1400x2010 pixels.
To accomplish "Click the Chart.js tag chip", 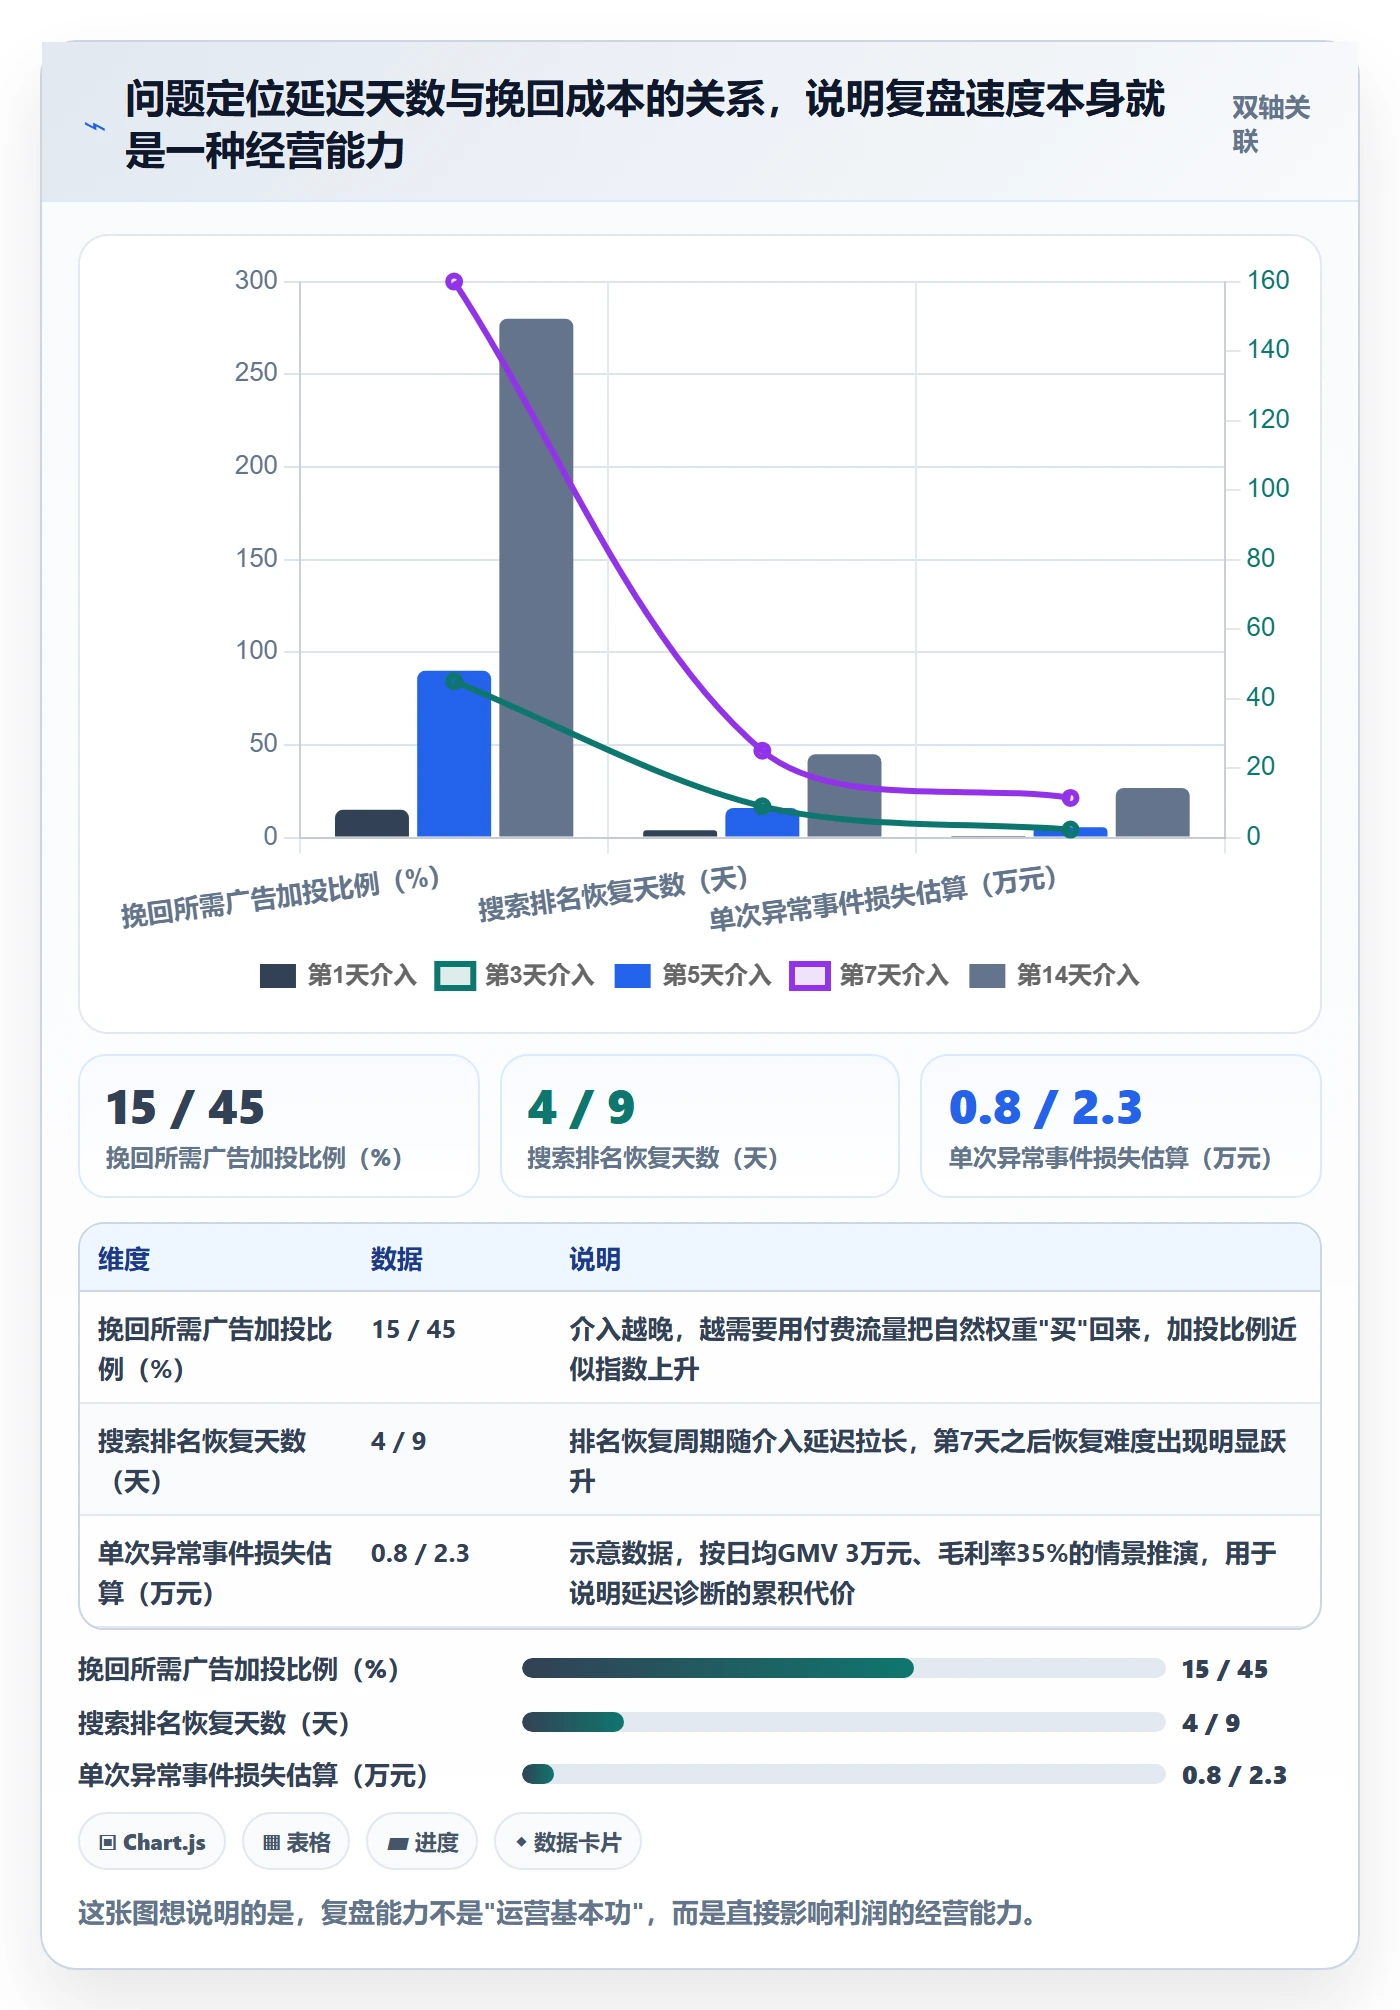I will 152,1842.
